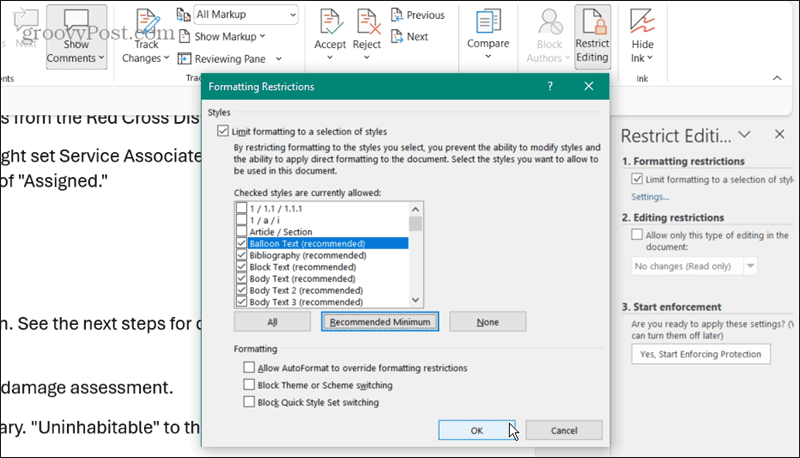This screenshot has width=800, height=458.
Task: Click the Track Changes icon
Action: [x=148, y=22]
